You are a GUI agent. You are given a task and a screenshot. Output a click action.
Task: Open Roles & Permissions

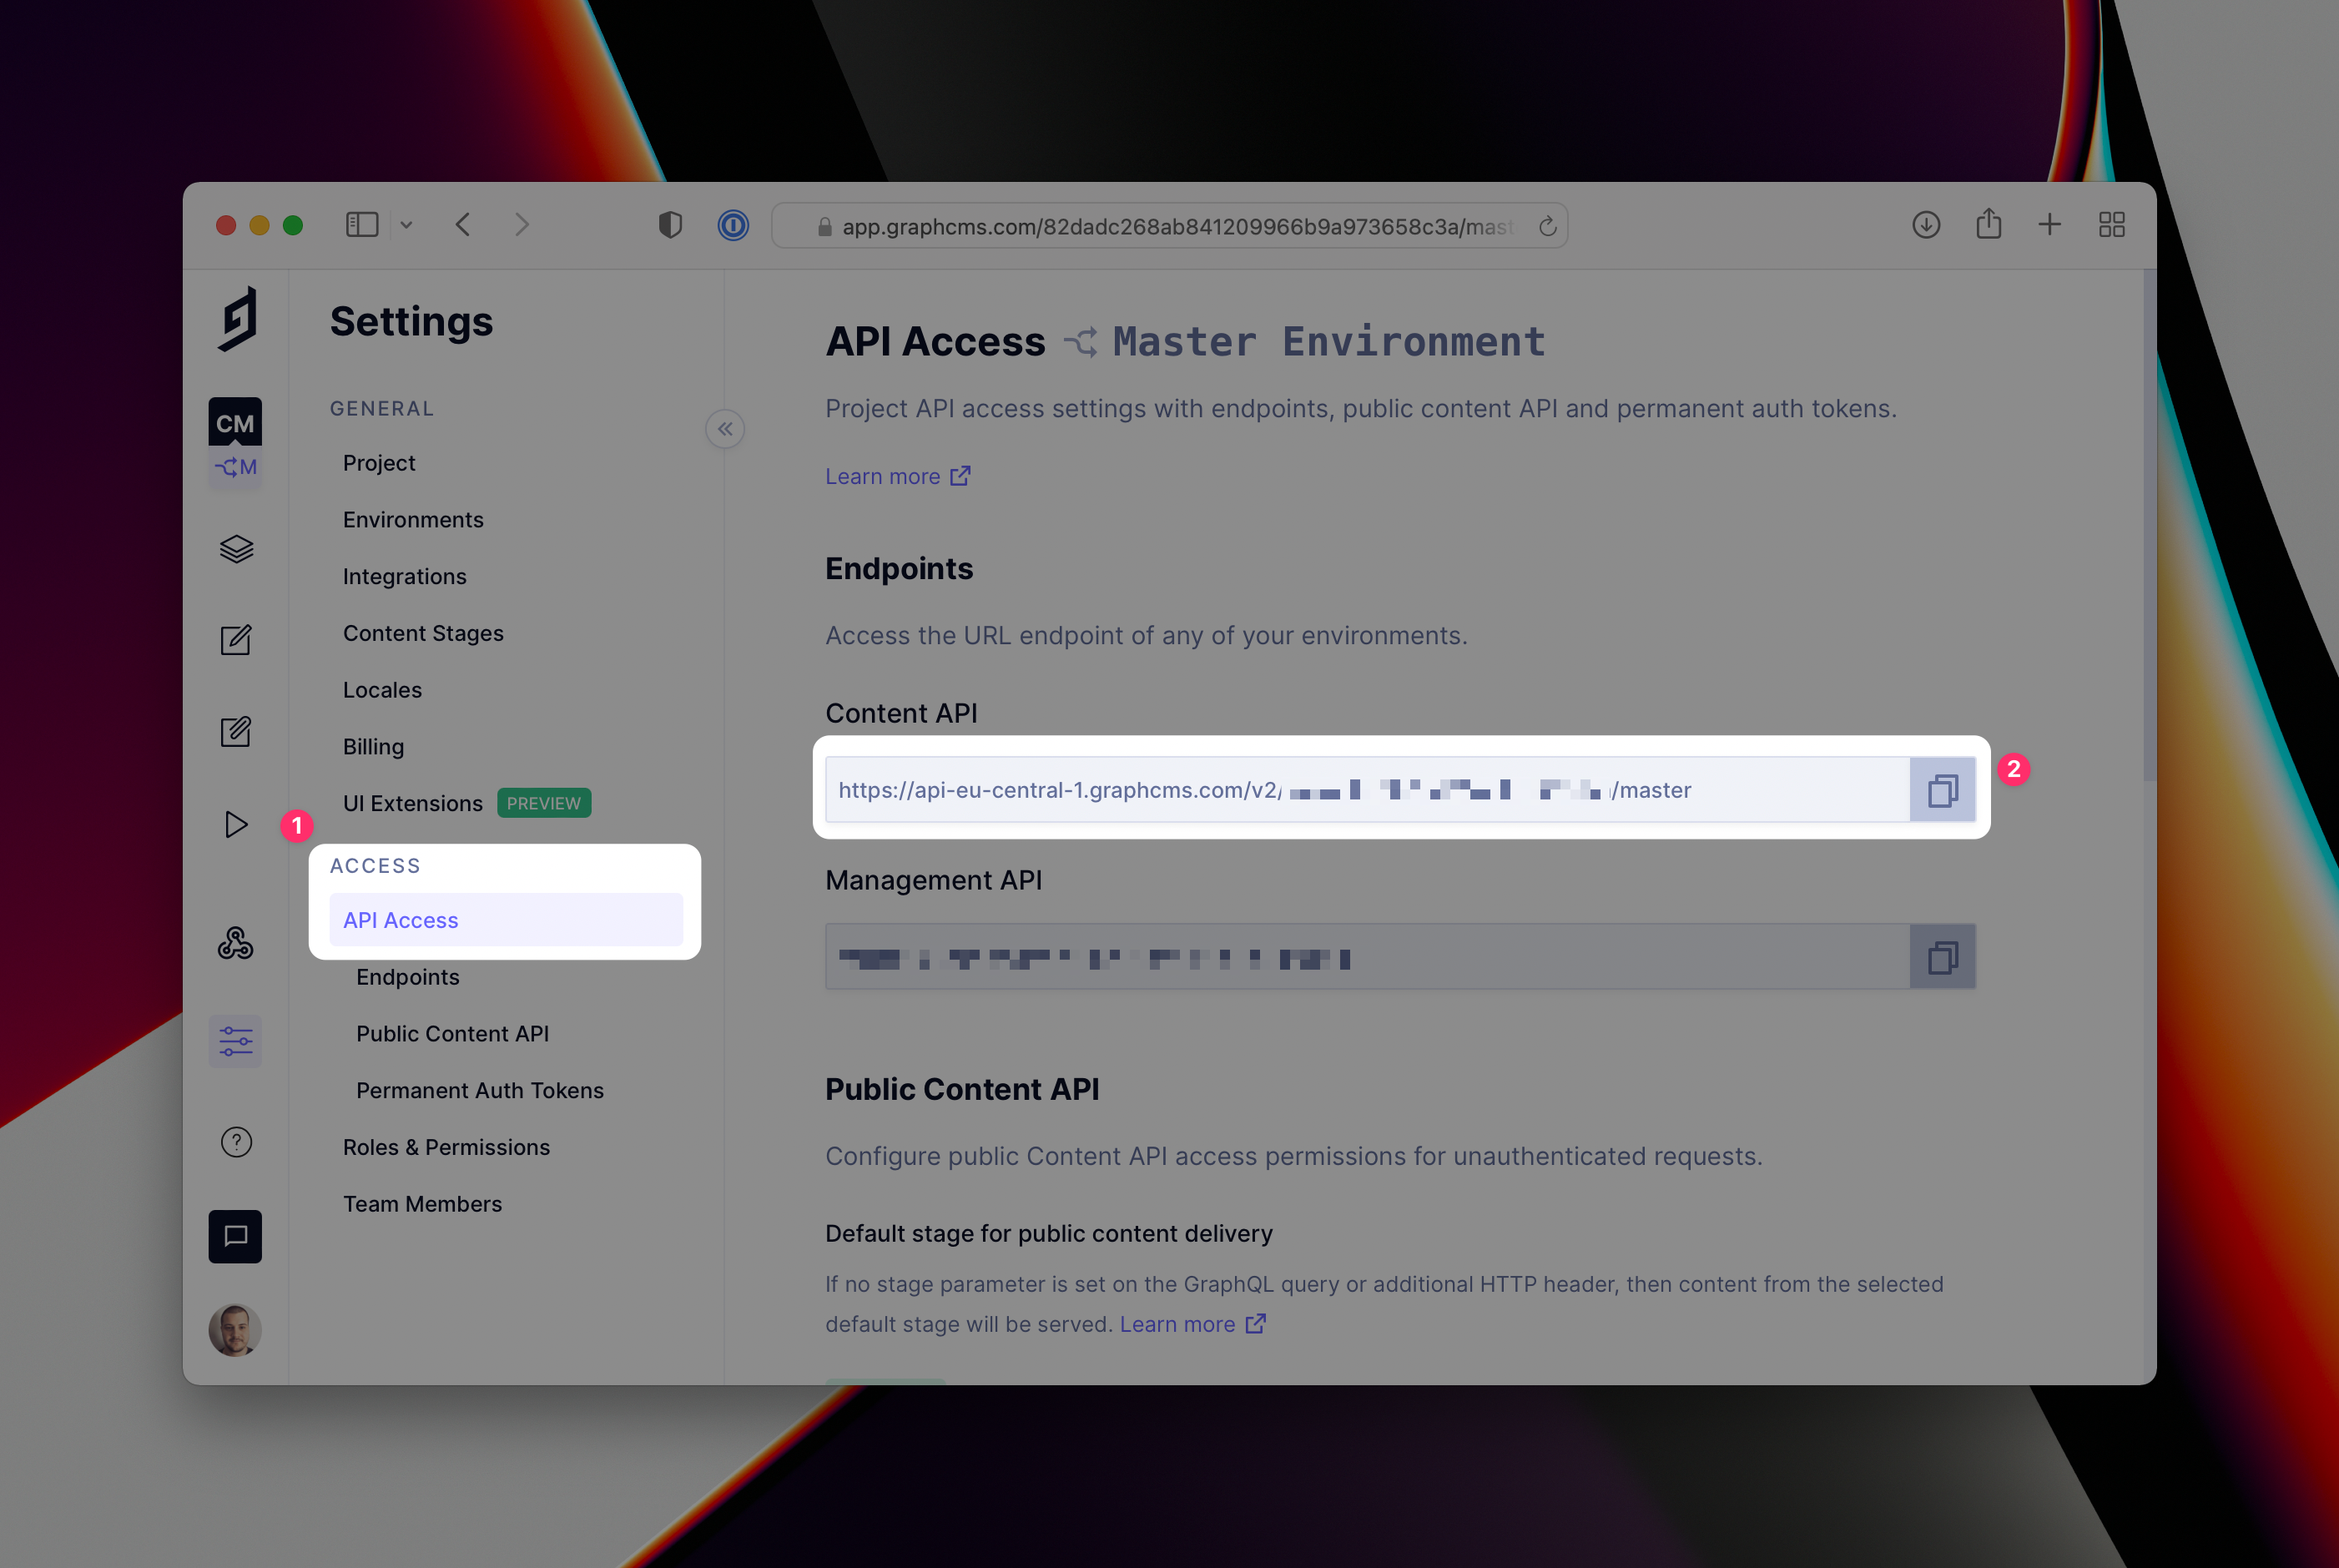[x=446, y=1147]
